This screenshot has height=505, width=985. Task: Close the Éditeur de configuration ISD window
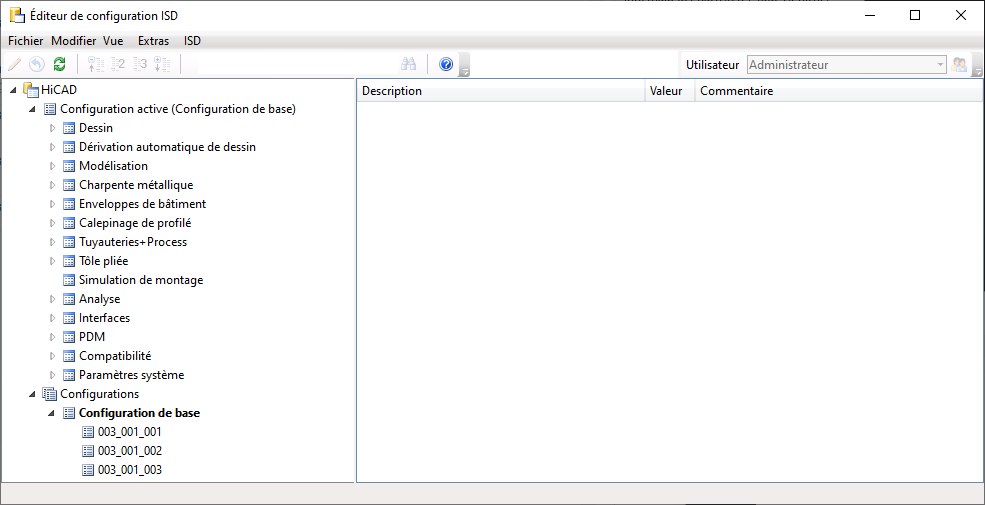tap(961, 15)
